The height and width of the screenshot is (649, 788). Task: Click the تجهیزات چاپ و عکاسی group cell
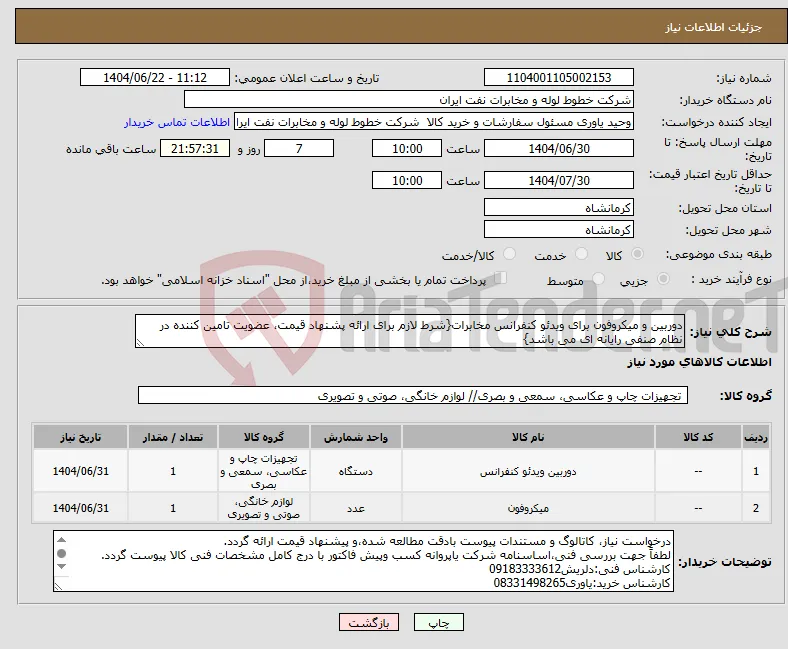(264, 472)
